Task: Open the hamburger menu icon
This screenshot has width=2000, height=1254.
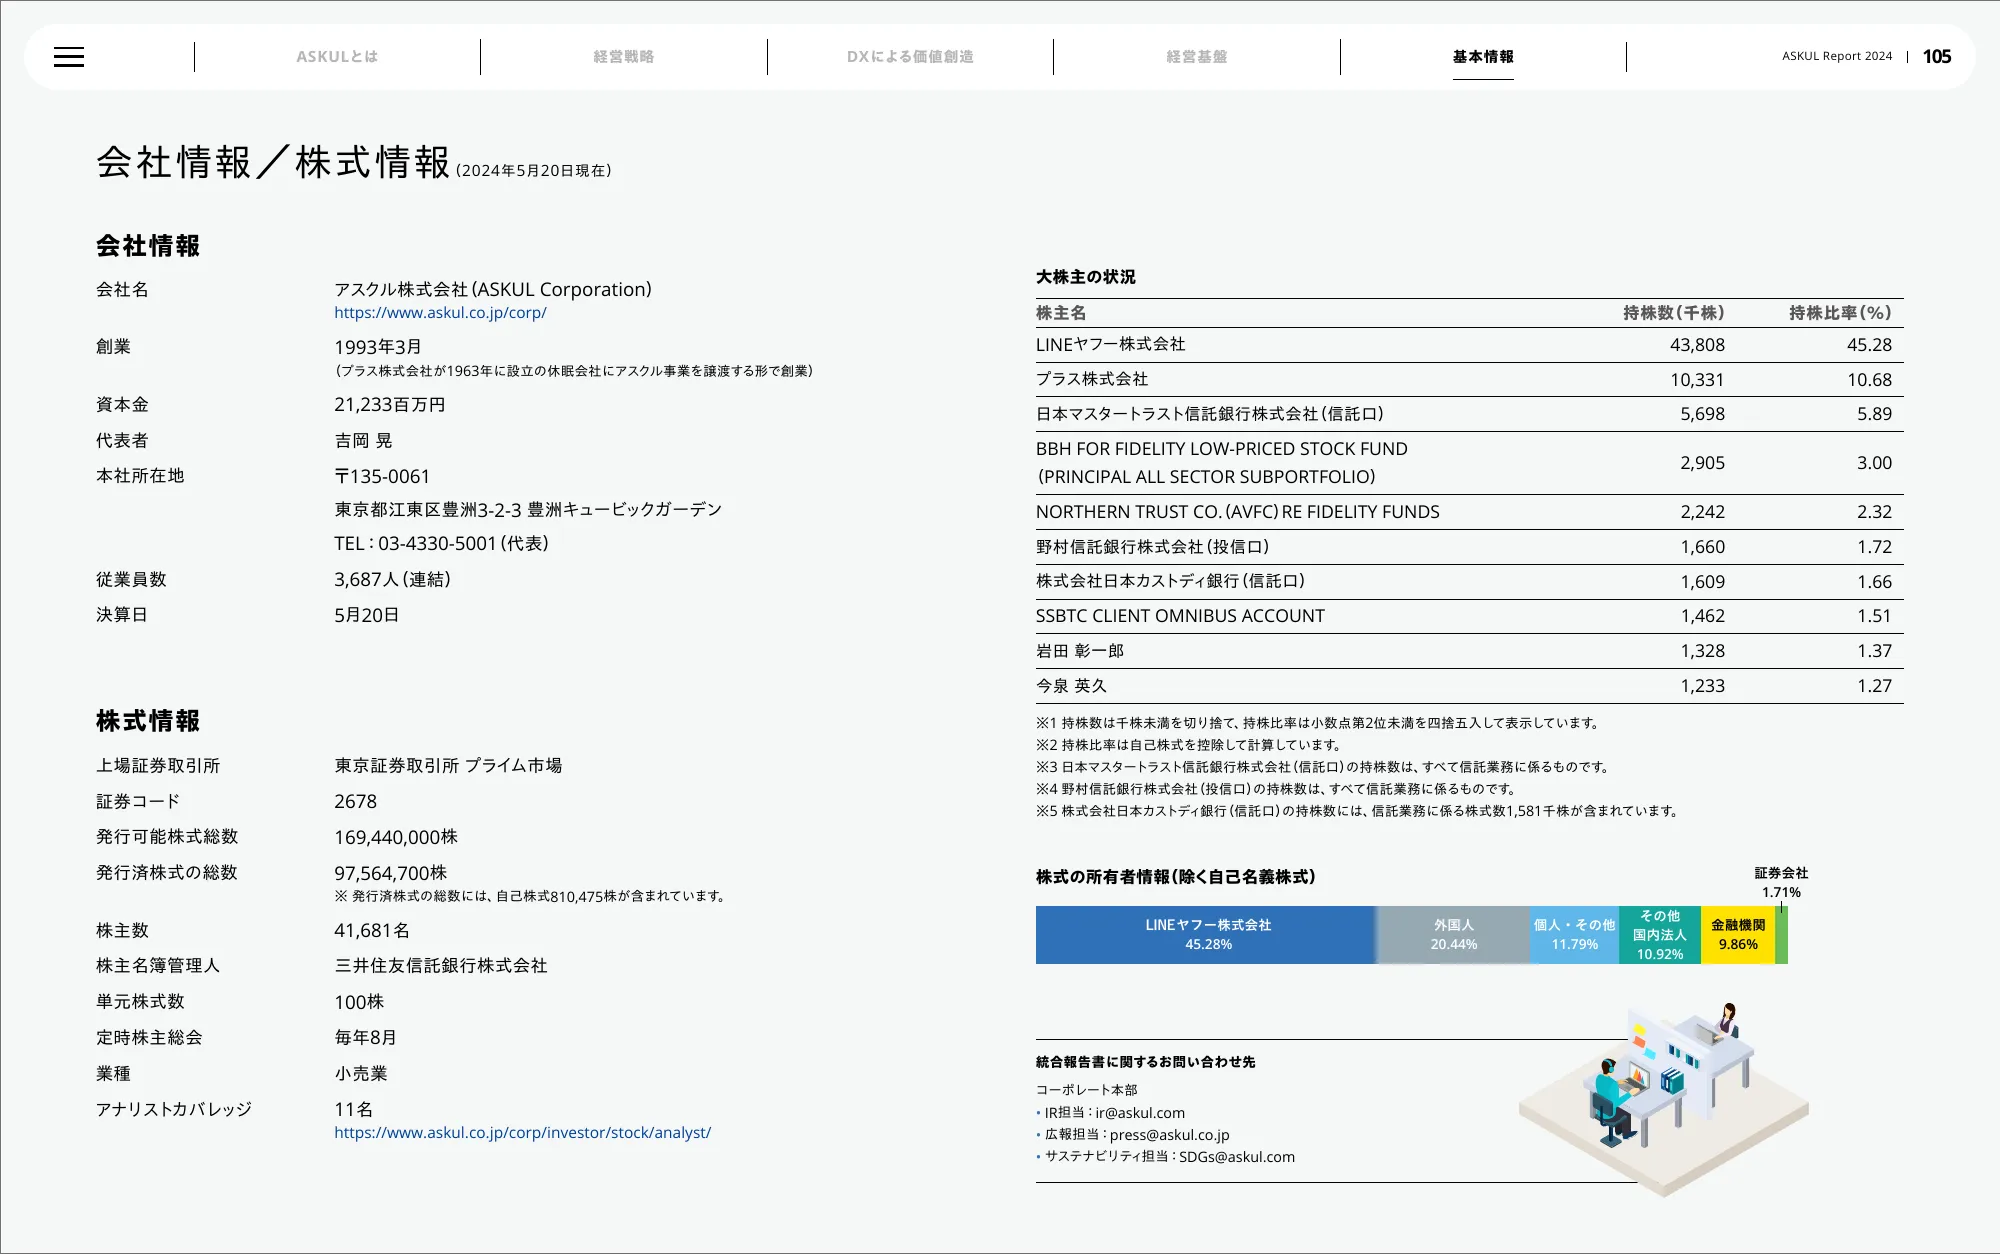Action: coord(69,57)
